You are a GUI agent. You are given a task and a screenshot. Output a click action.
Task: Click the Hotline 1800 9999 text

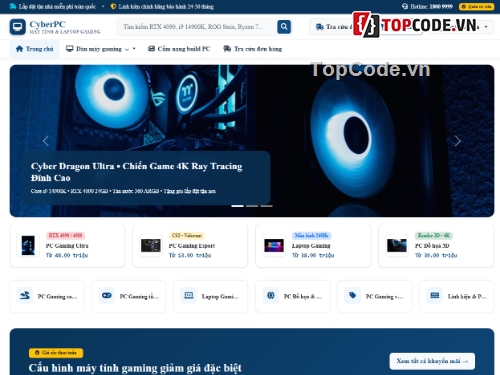click(x=431, y=6)
